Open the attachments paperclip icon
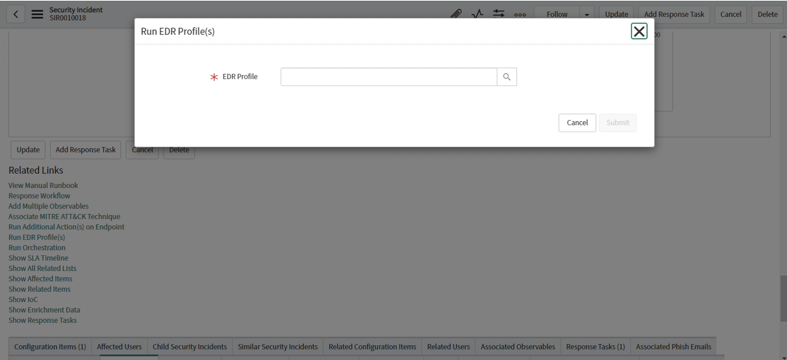 point(456,14)
